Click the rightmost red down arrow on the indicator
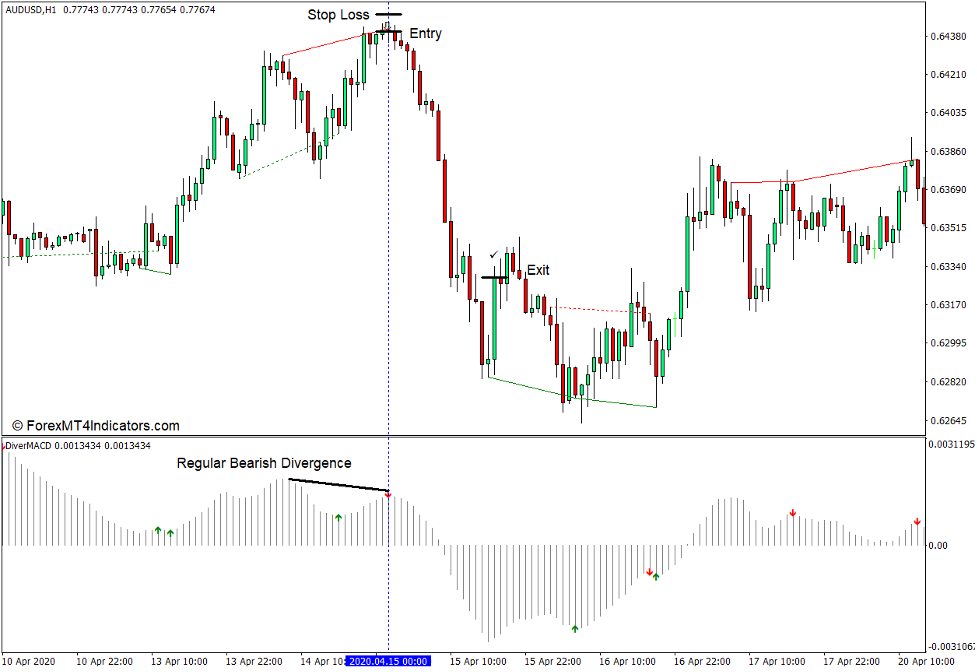This screenshot has width=977, height=672. click(918, 521)
